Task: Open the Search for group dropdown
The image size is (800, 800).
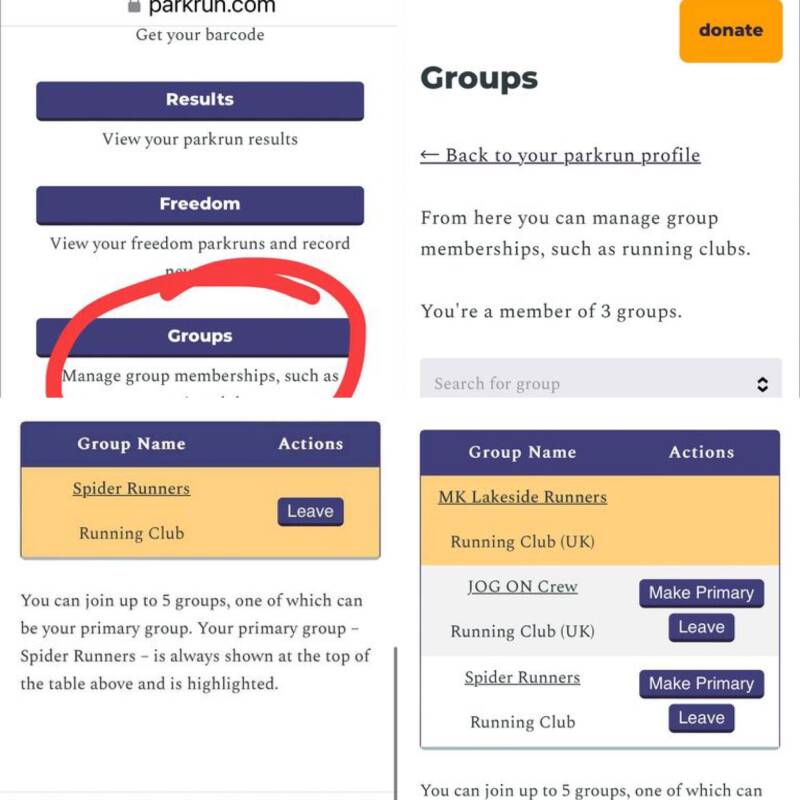Action: (x=590, y=383)
